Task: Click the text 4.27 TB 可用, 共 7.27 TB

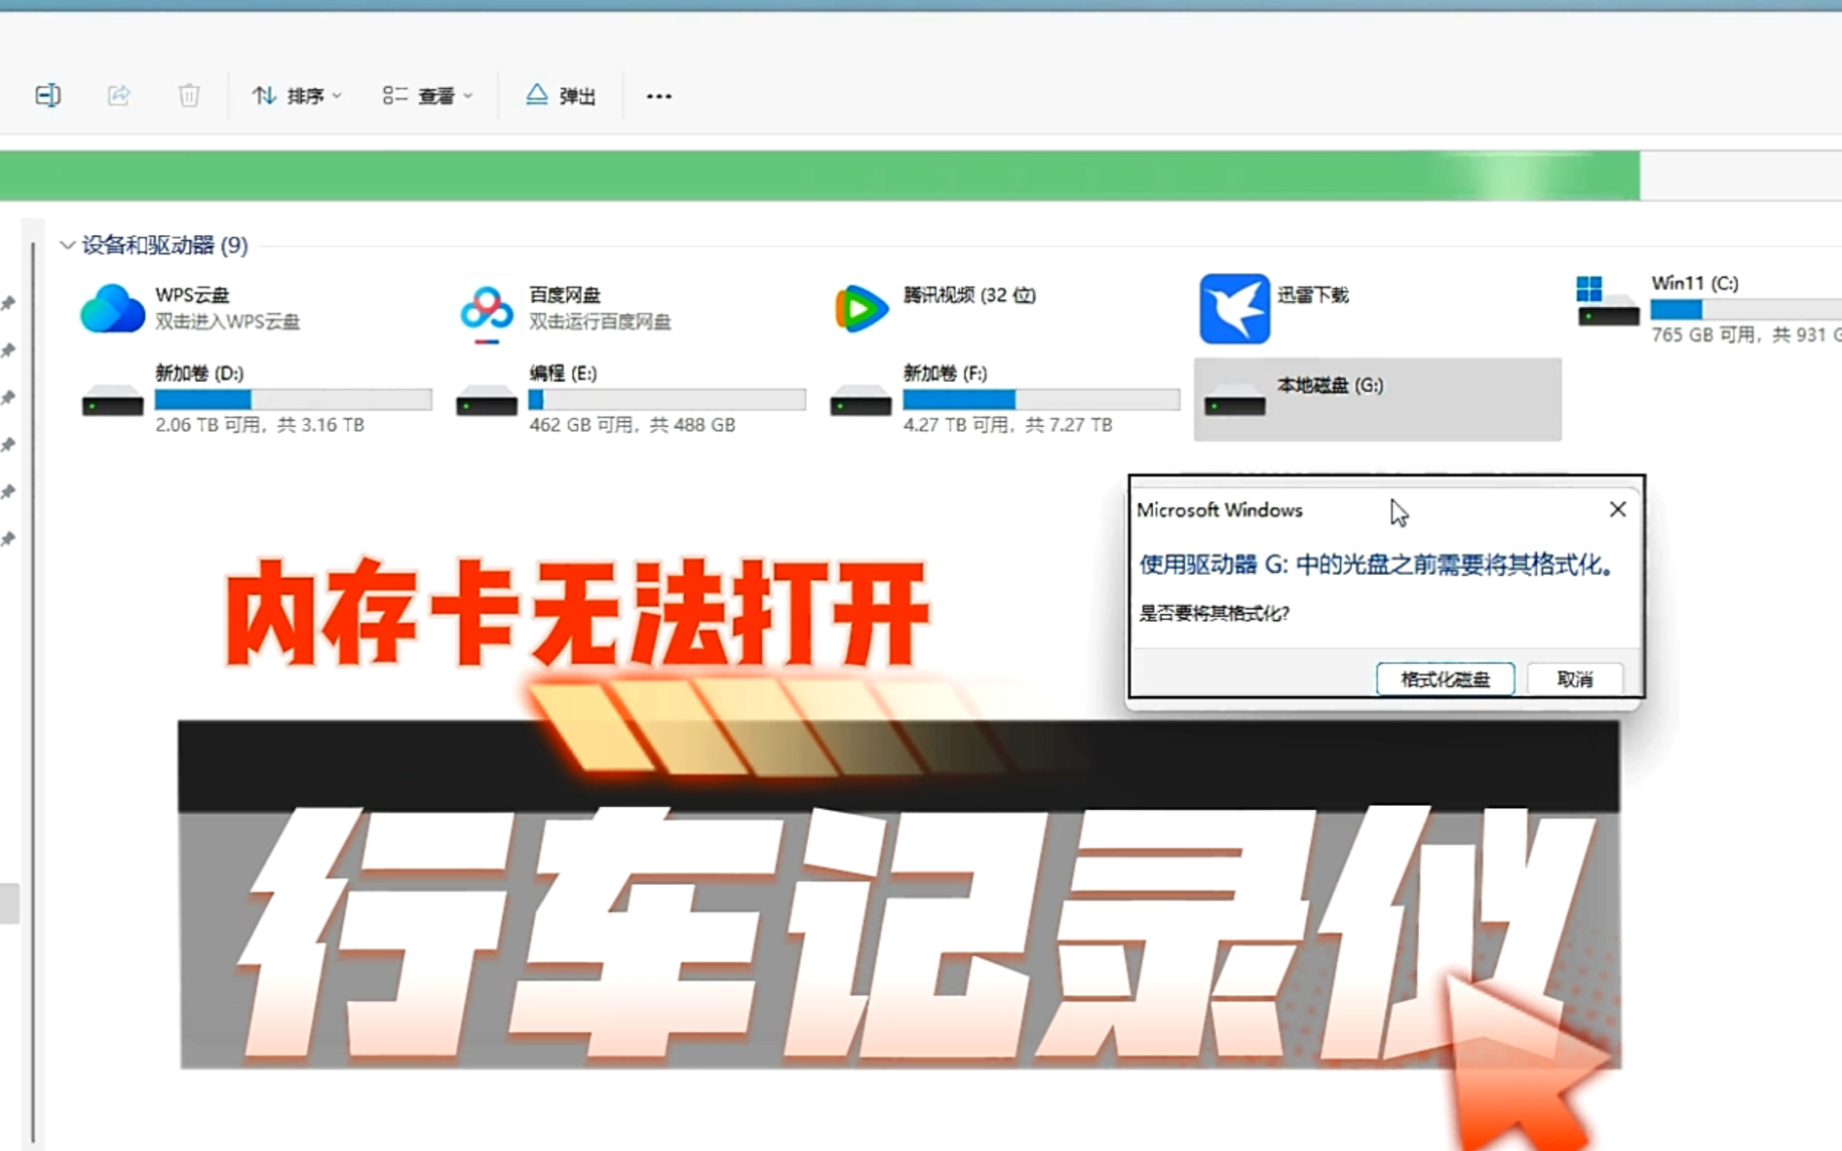Action: click(1008, 425)
